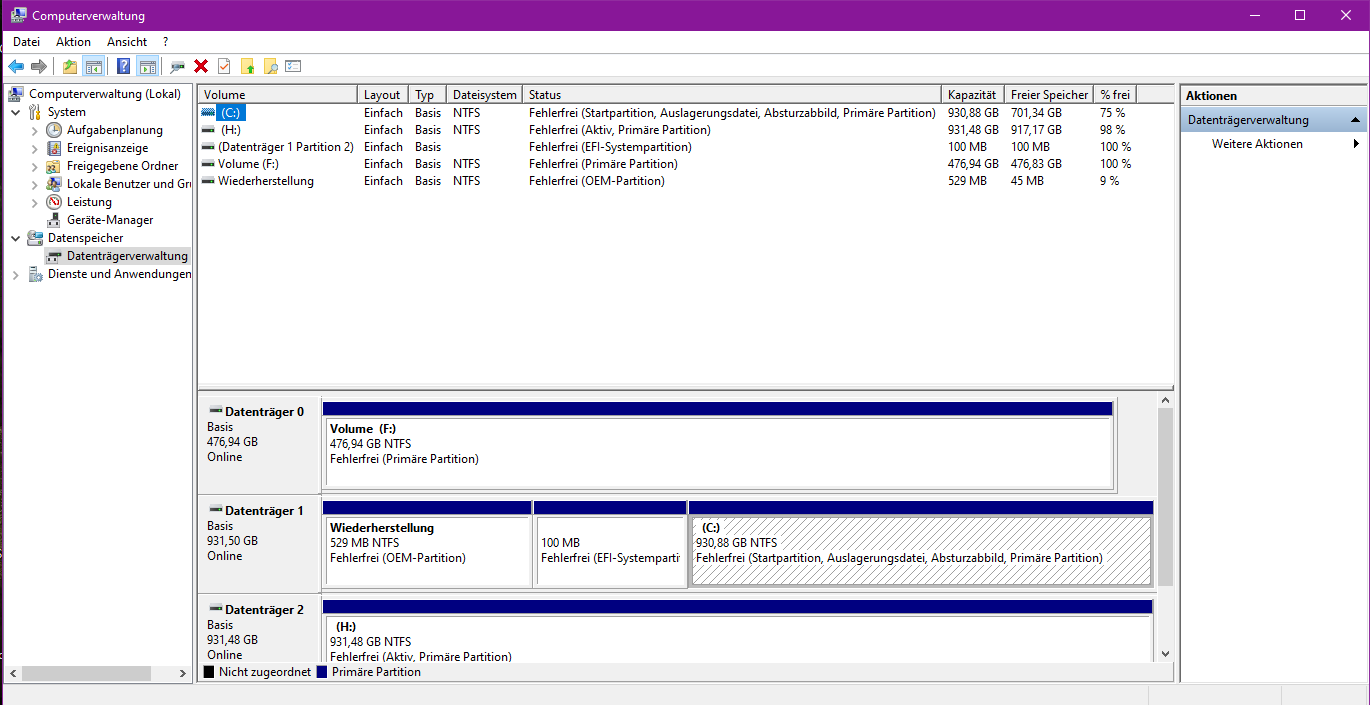
Task: Click the Primäre Partition blue legend swatch
Action: pyautogui.click(x=322, y=673)
